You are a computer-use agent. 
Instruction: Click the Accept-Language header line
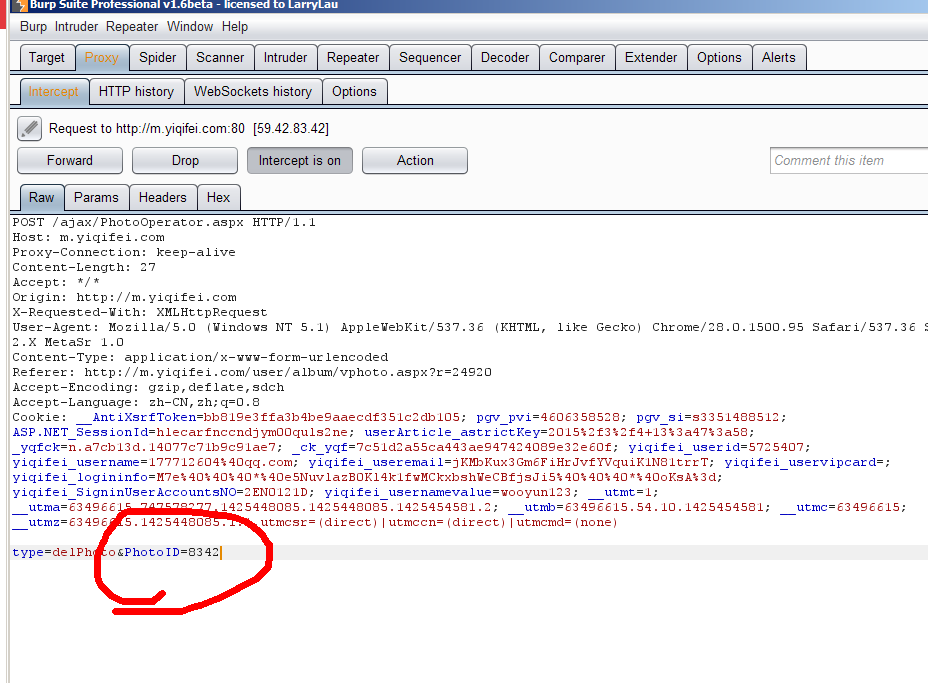click(x=136, y=402)
